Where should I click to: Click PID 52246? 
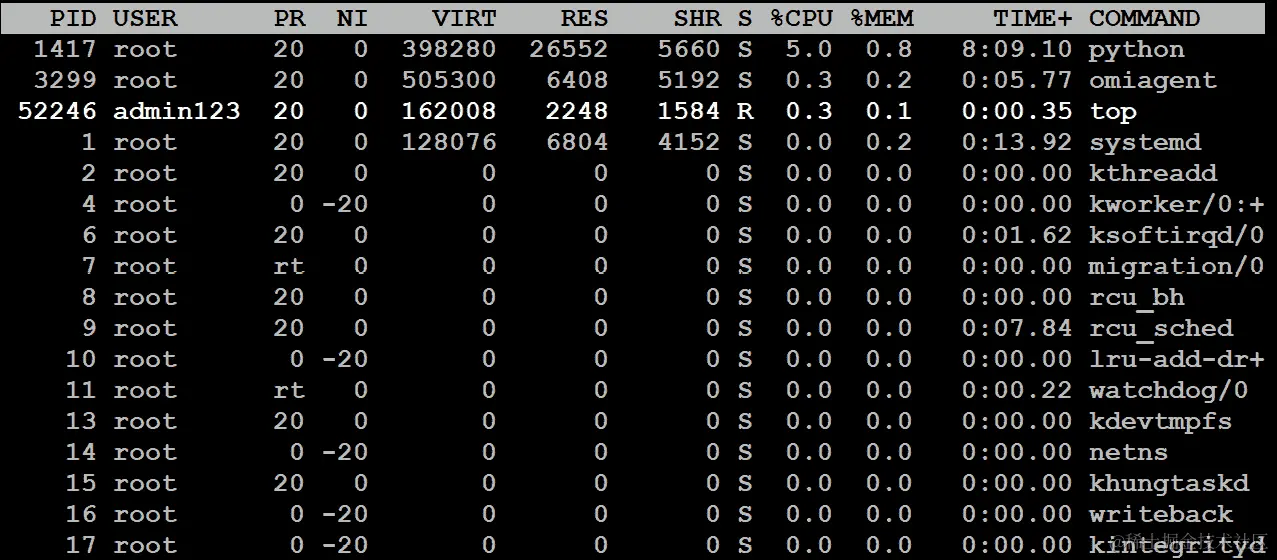coord(57,112)
